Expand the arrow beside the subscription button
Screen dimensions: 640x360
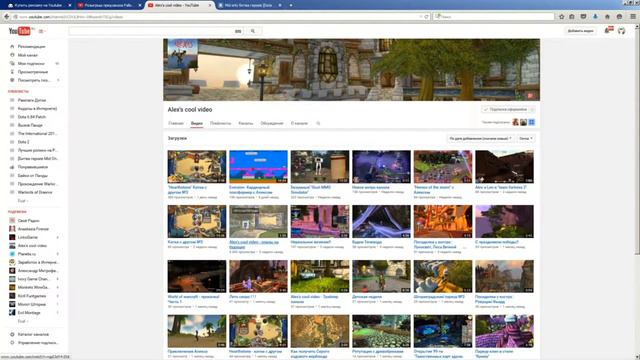coord(532,109)
